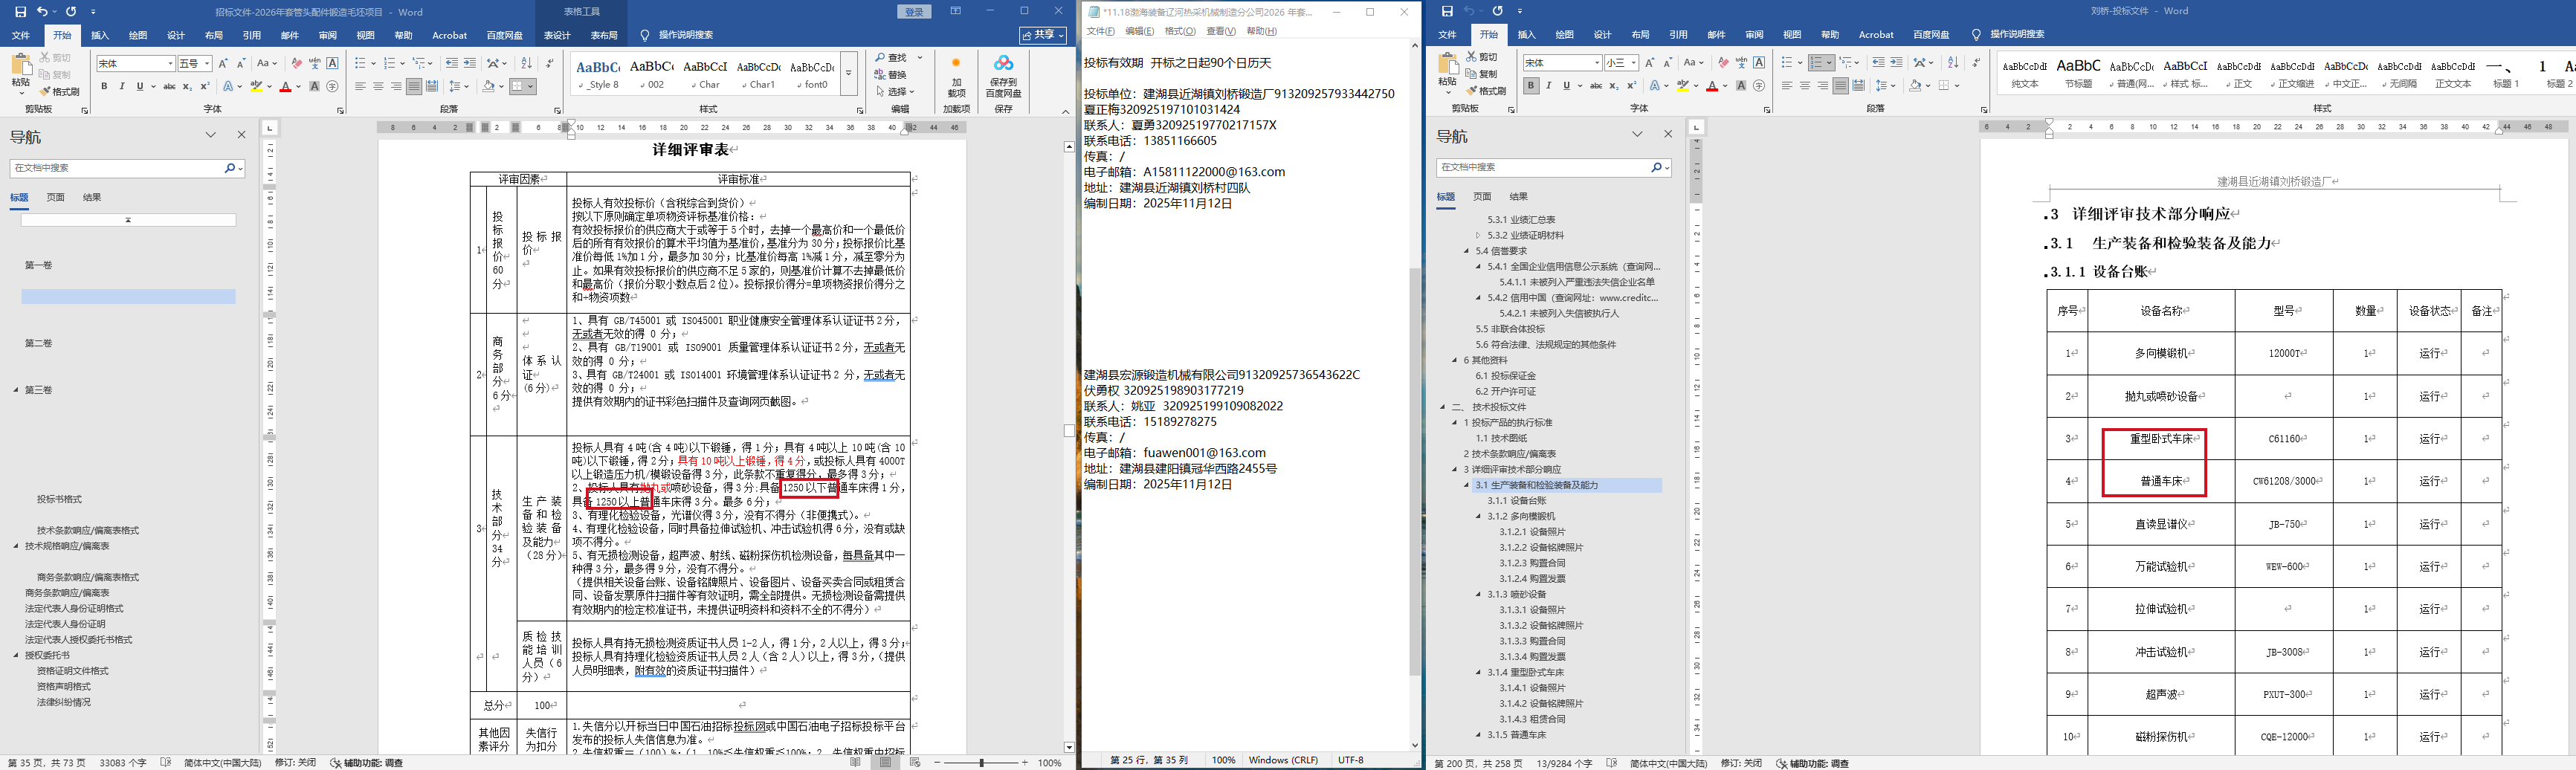Click the Cut (剪切) button in right Word window
This screenshot has height=770, width=2576.
click(1481, 56)
